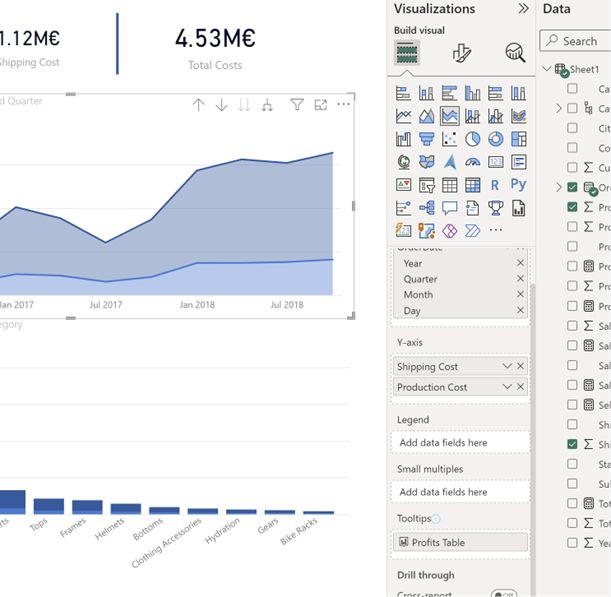Choose the Power Automate visual

tap(473, 231)
